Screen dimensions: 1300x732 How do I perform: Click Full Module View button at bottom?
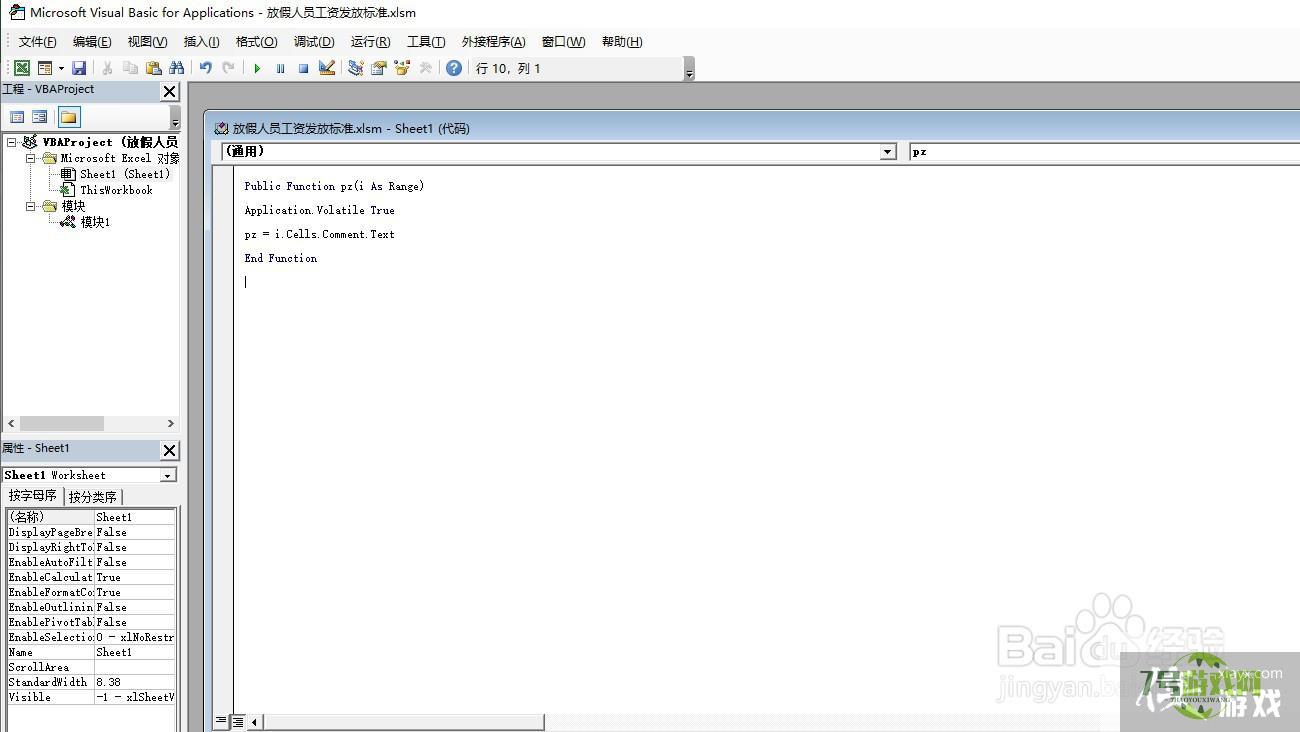[238, 721]
